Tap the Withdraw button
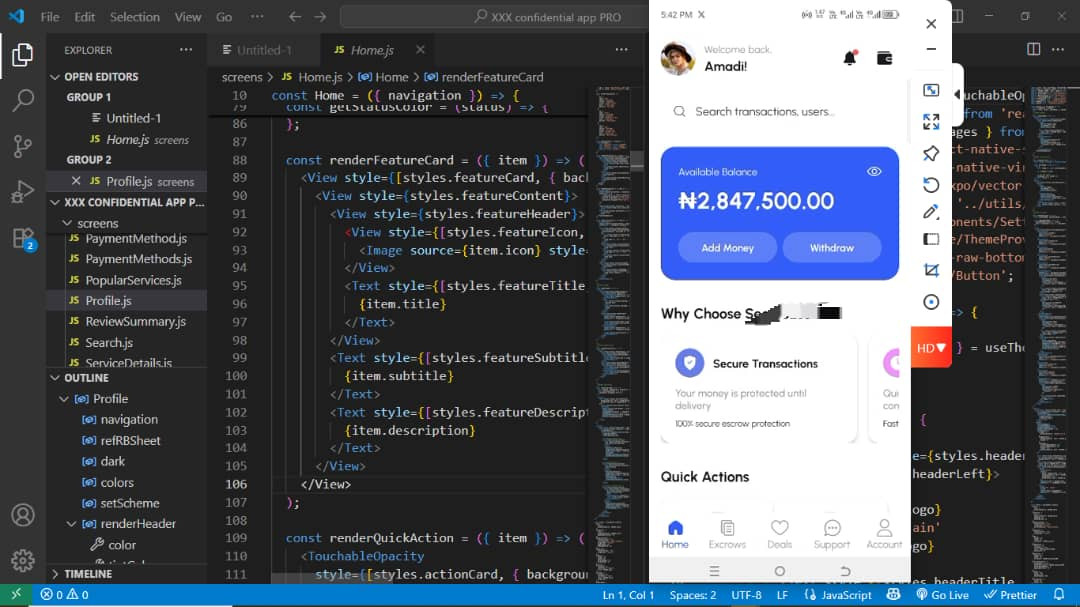1080x607 pixels. 831,248
